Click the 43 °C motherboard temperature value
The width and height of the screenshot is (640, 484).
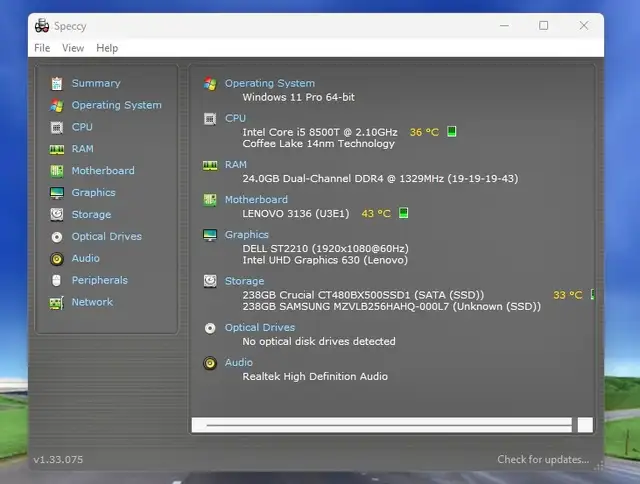coord(376,213)
